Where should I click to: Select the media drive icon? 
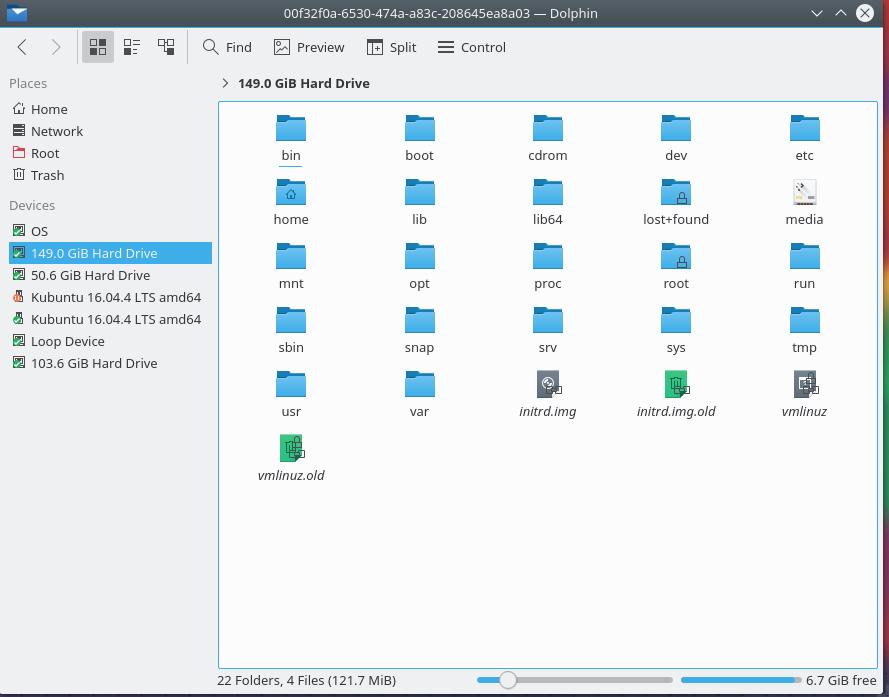coord(804,192)
